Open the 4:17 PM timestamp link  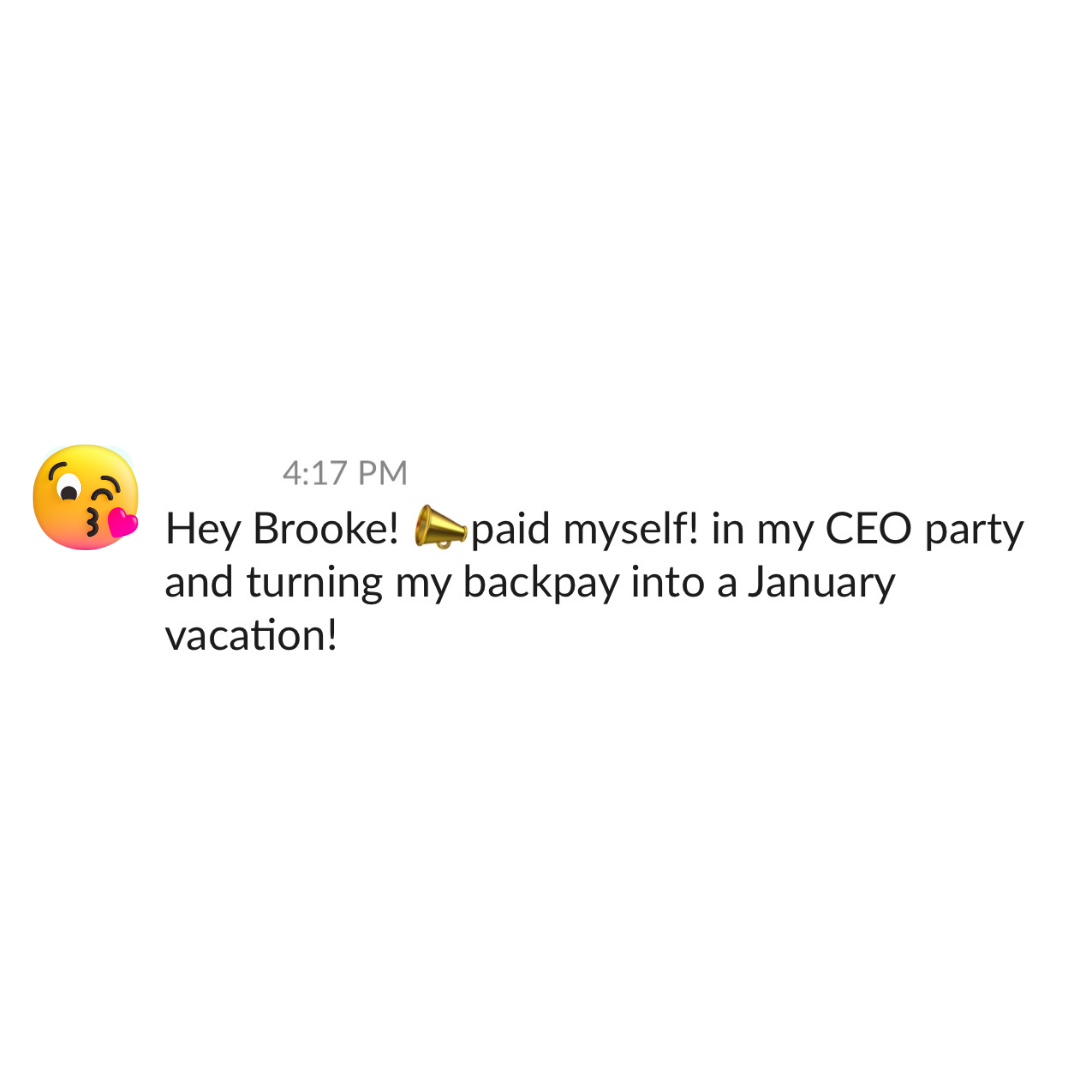344,473
